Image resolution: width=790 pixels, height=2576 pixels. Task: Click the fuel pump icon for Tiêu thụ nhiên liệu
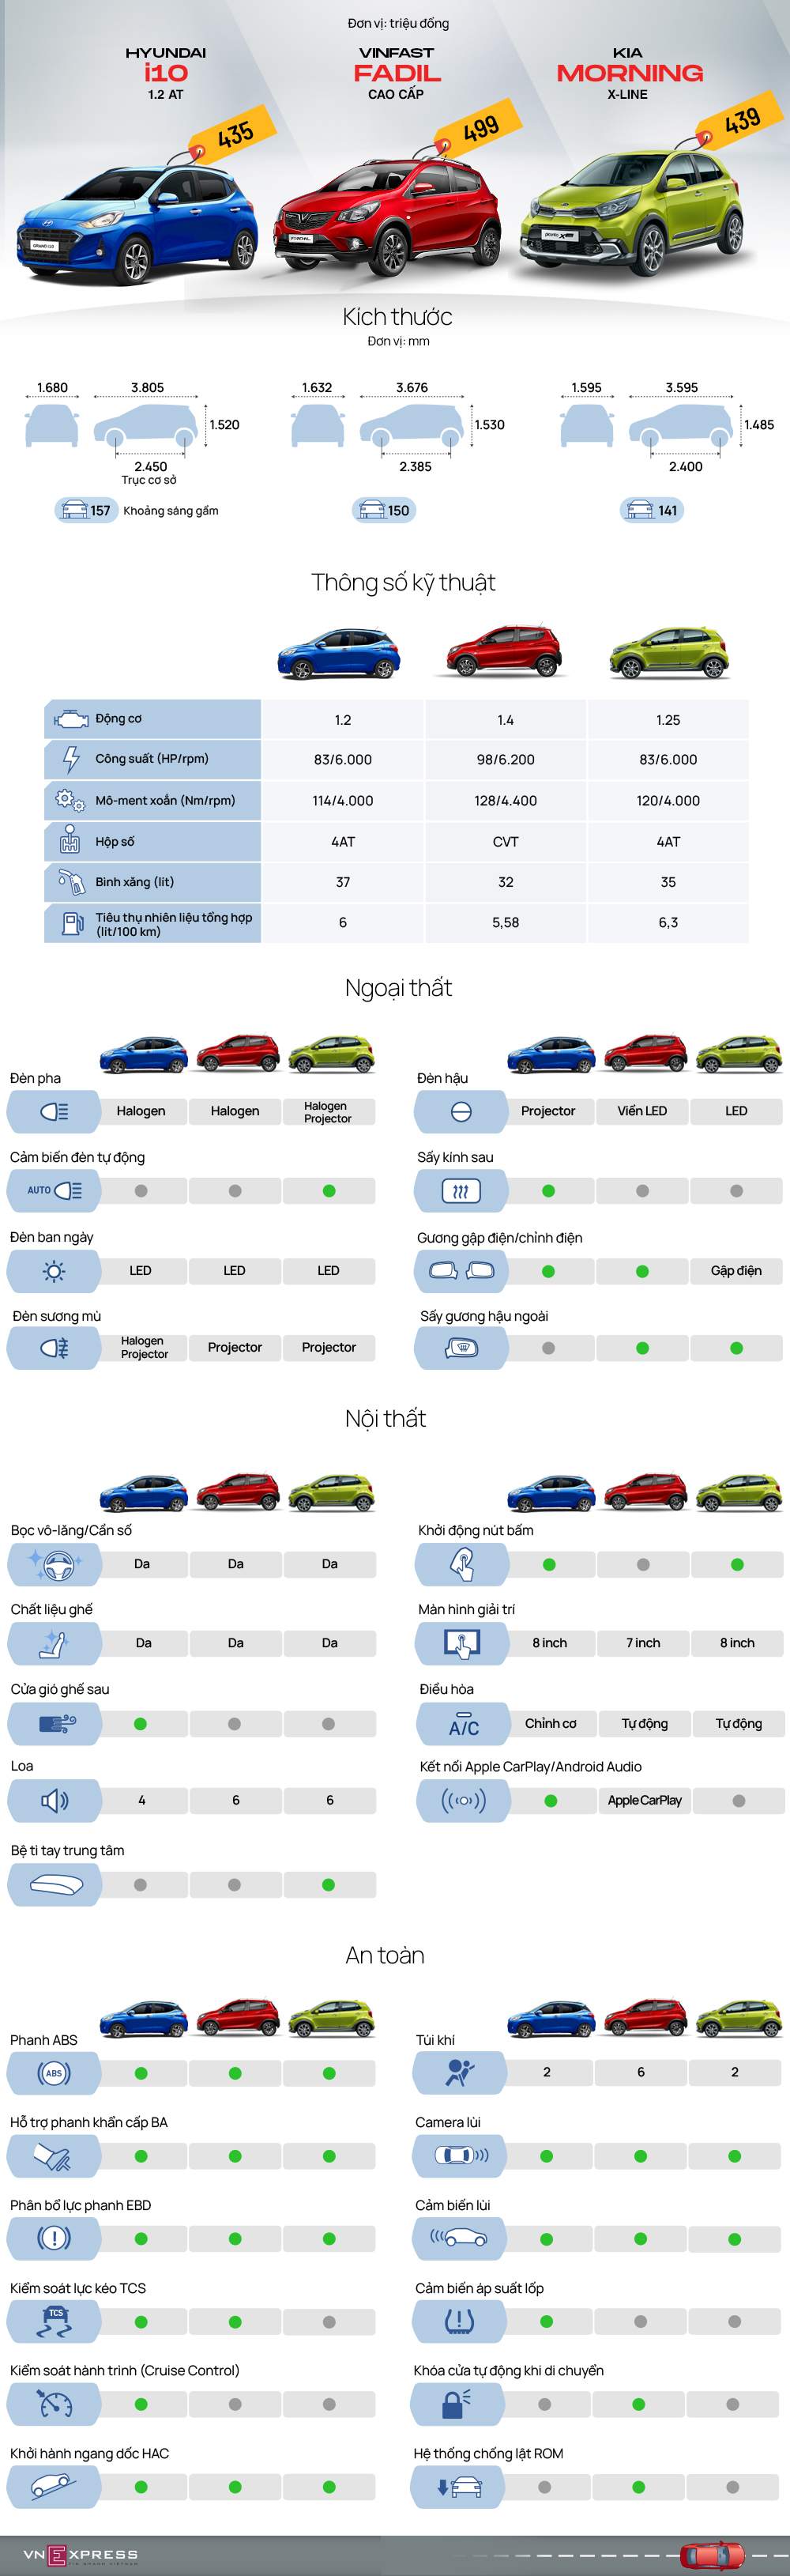(72, 923)
